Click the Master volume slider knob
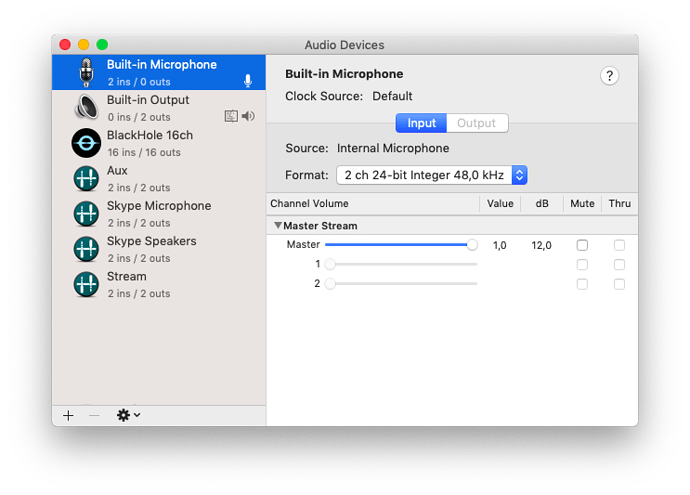 tap(472, 245)
